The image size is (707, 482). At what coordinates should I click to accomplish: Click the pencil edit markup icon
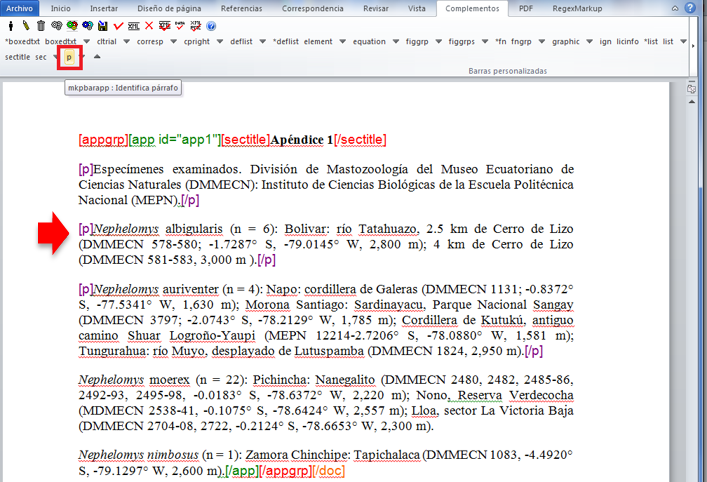point(25,25)
